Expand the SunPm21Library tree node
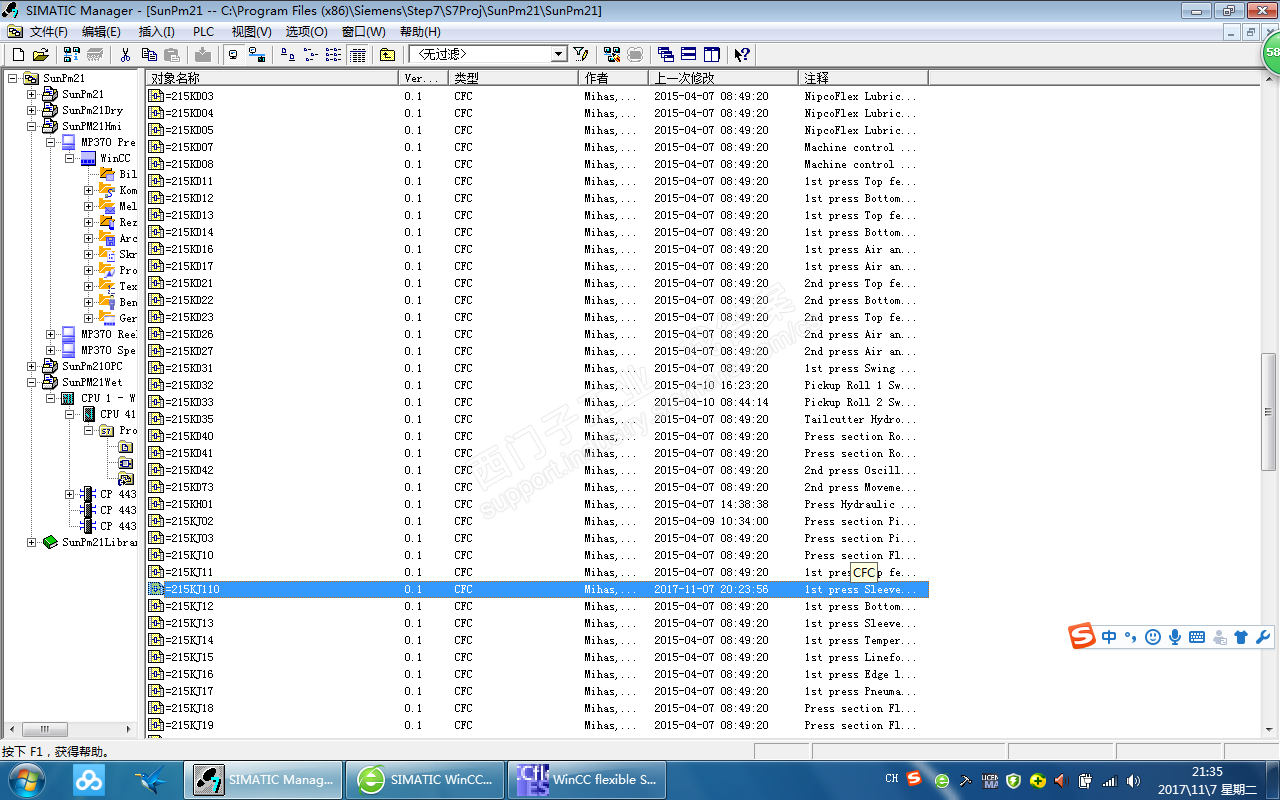The height and width of the screenshot is (800, 1280). click(x=32, y=542)
